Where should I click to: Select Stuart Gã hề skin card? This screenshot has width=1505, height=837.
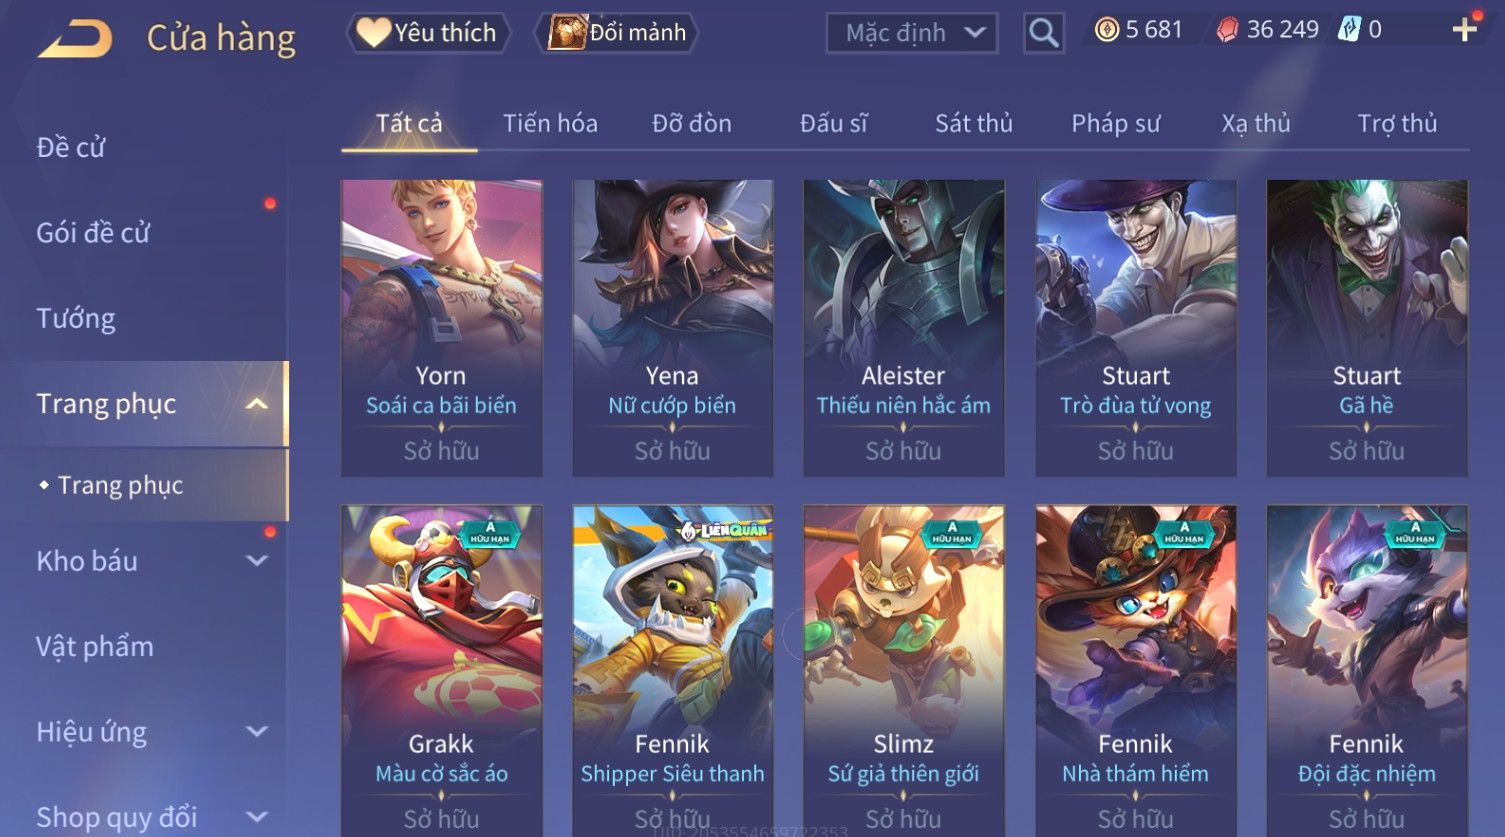click(x=1367, y=328)
